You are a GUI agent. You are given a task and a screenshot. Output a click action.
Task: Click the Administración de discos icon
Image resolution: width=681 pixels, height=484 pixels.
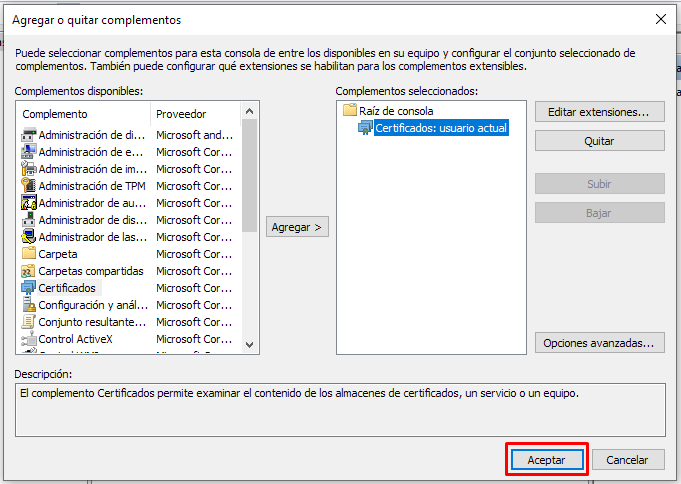click(29, 135)
